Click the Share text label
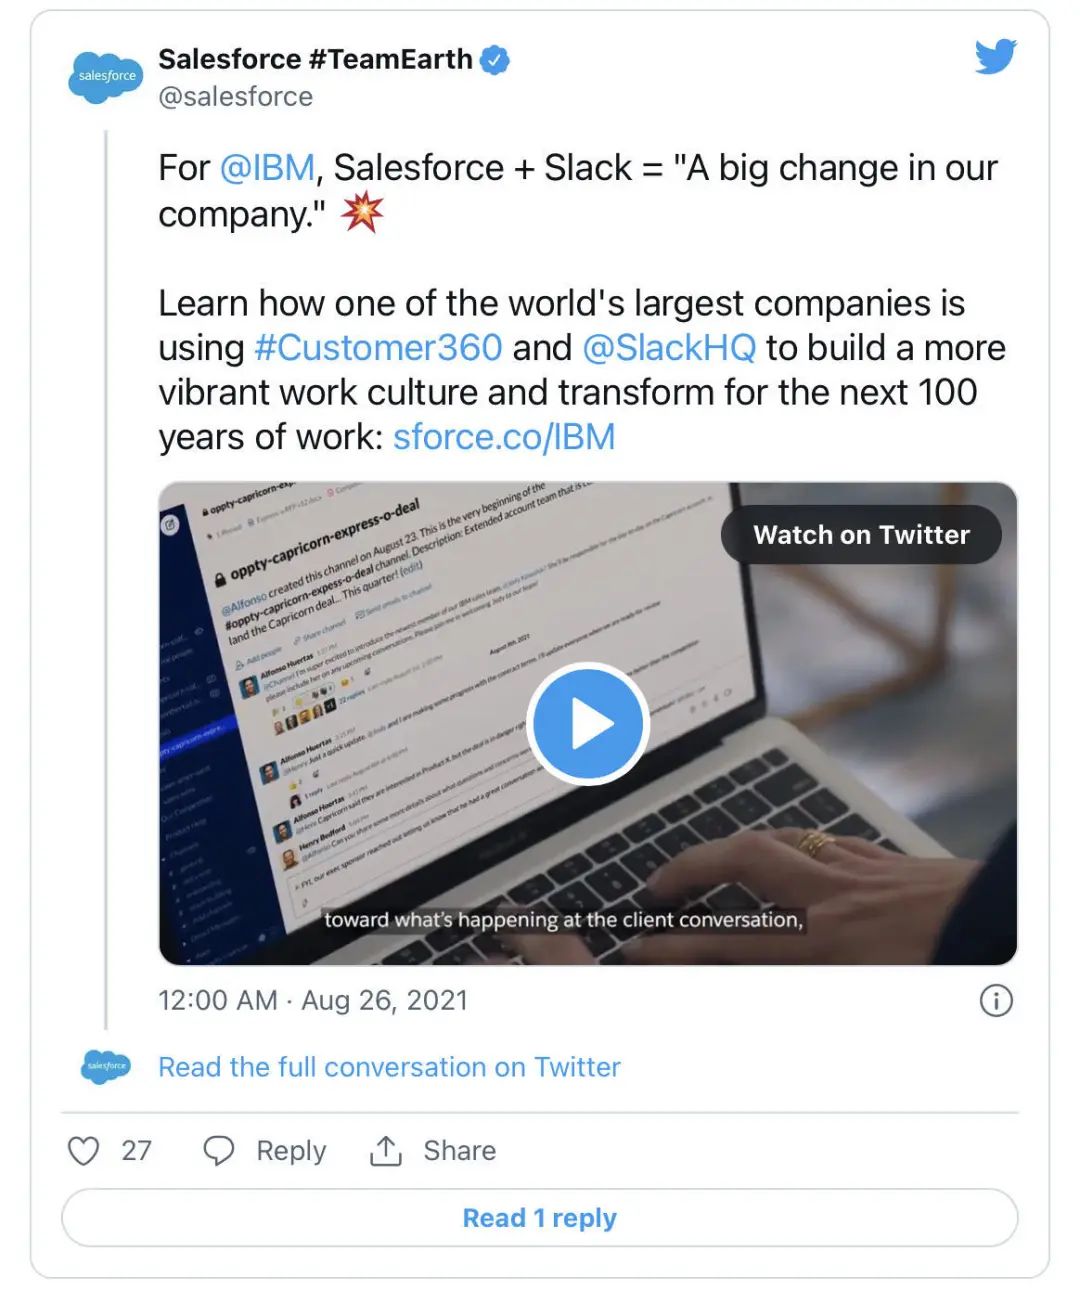 pos(459,1151)
